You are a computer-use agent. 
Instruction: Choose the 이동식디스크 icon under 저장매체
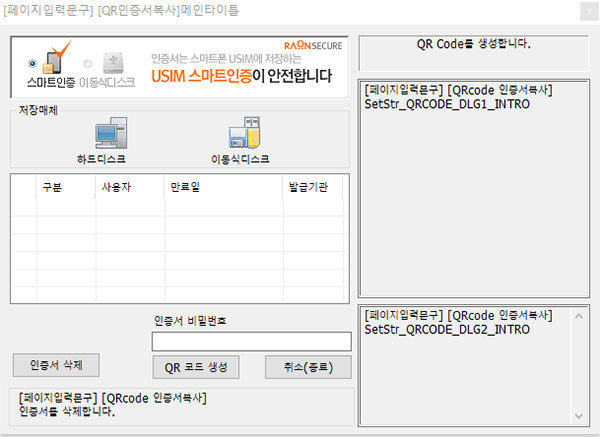click(244, 135)
